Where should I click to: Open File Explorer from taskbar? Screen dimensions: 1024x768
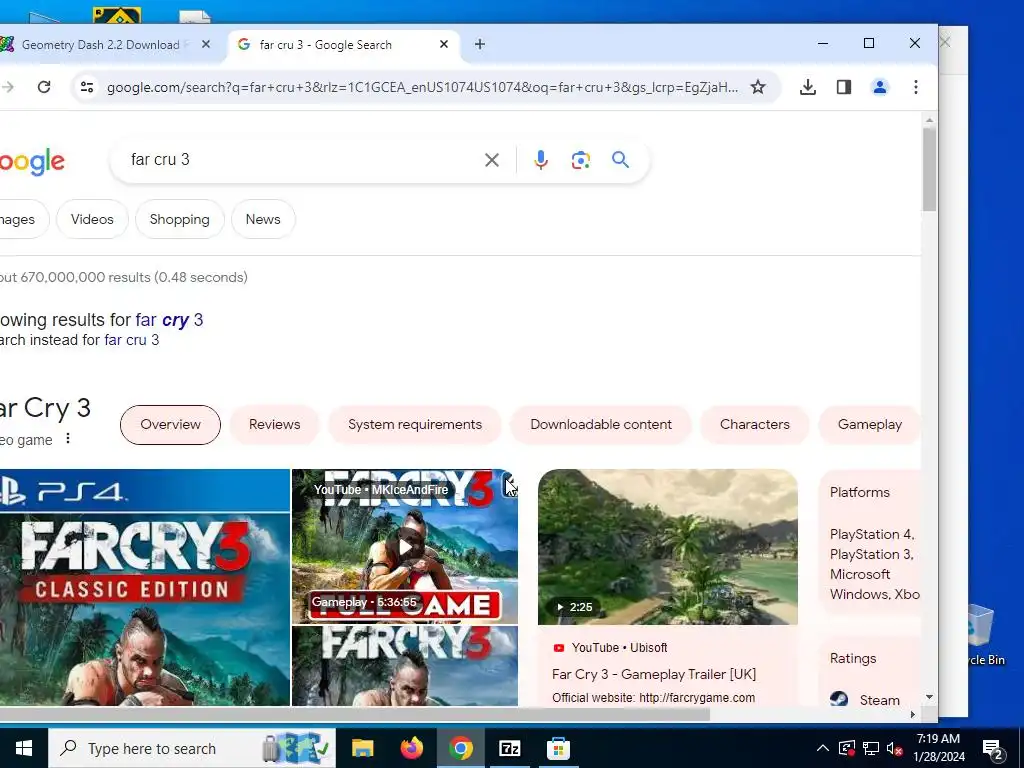point(362,748)
